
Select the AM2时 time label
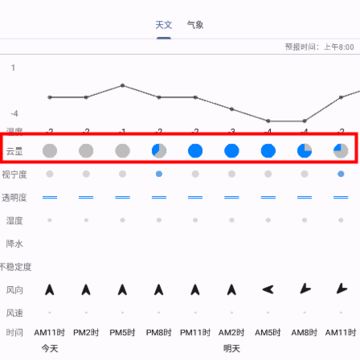coord(232,333)
